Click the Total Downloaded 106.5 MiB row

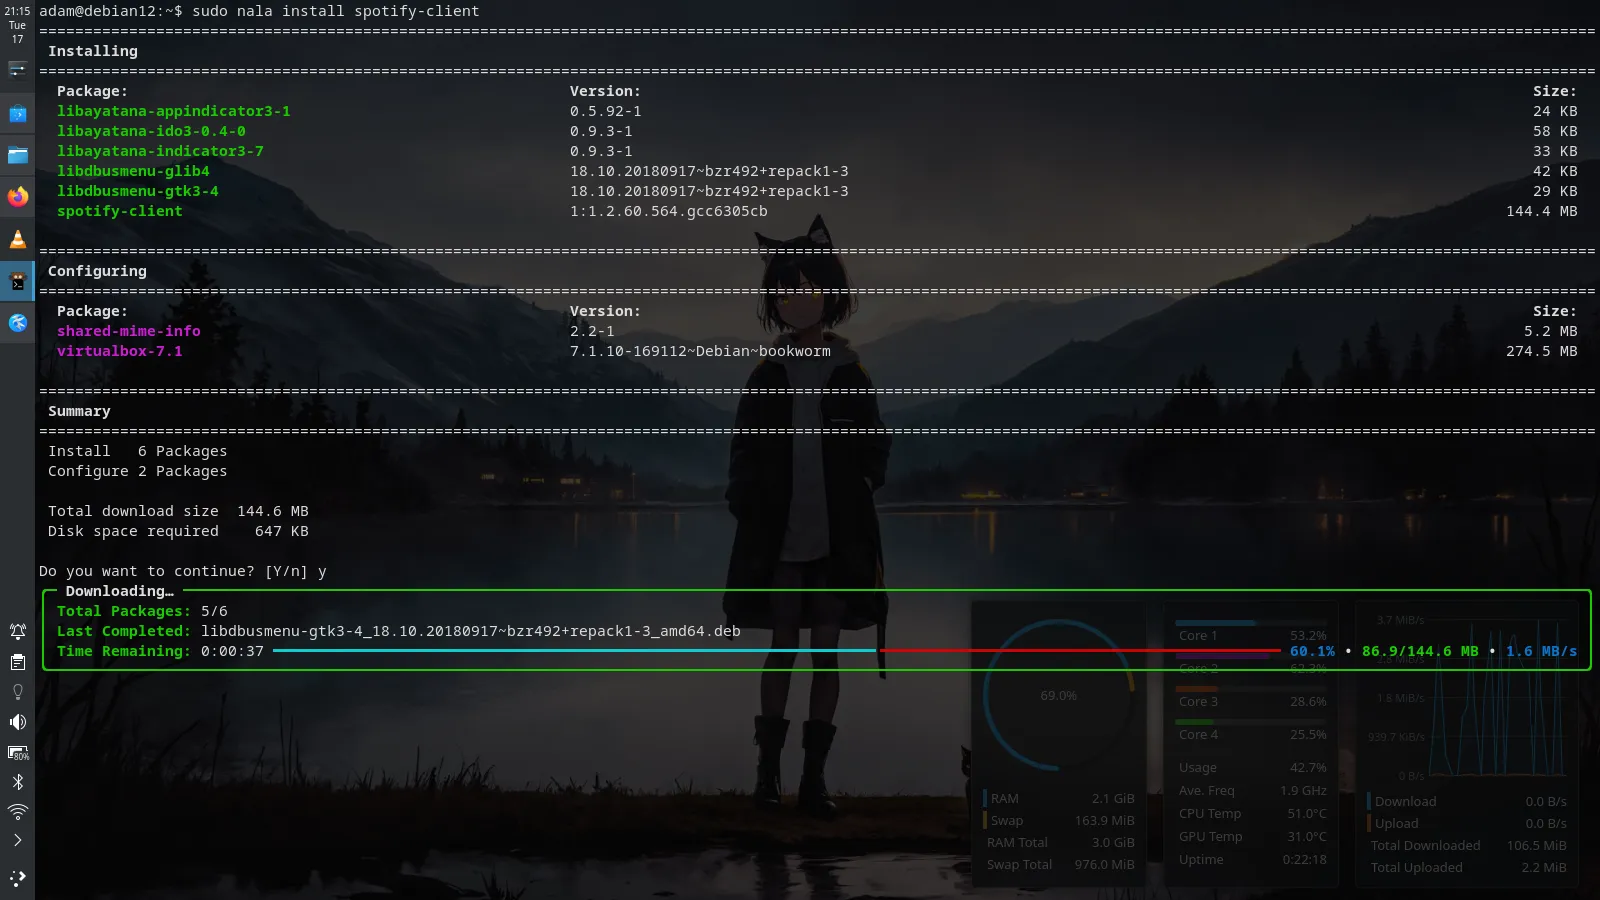pyautogui.click(x=1468, y=846)
